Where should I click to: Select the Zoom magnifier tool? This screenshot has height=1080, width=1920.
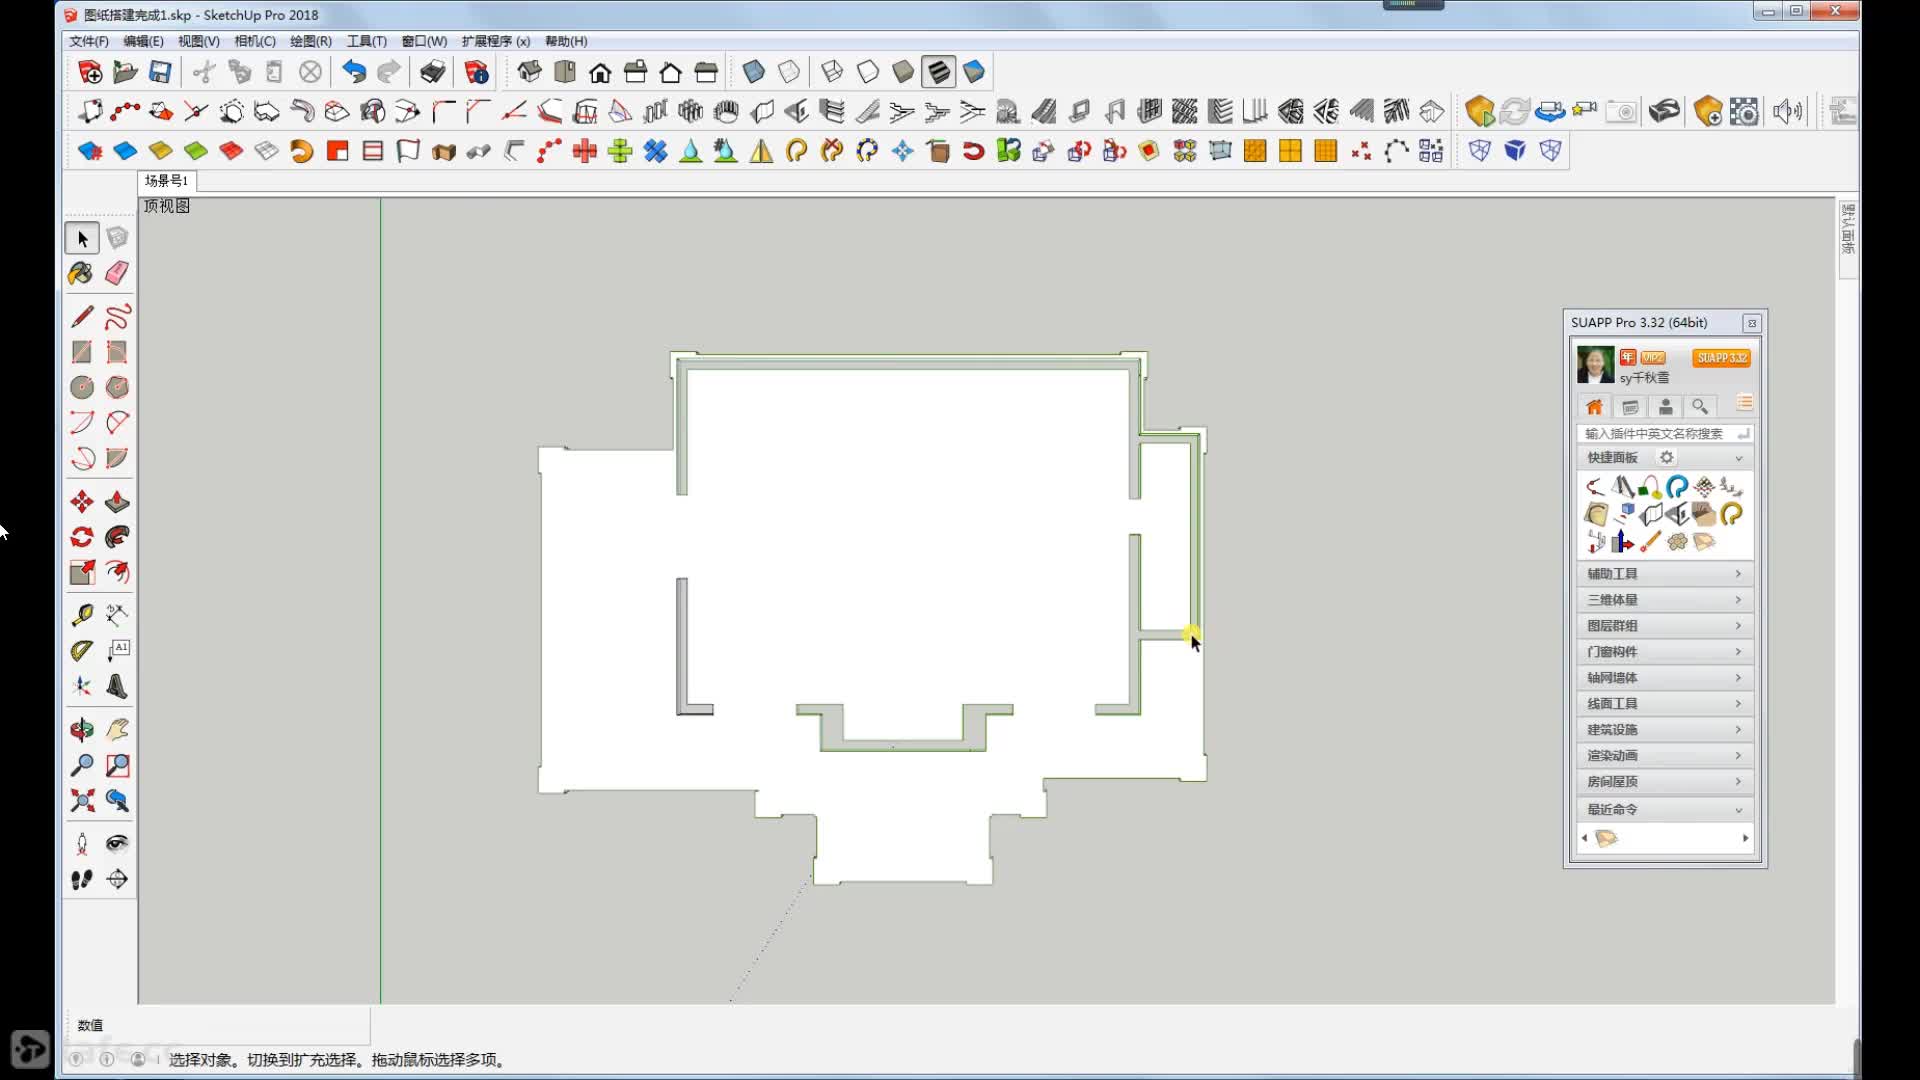pos(82,765)
